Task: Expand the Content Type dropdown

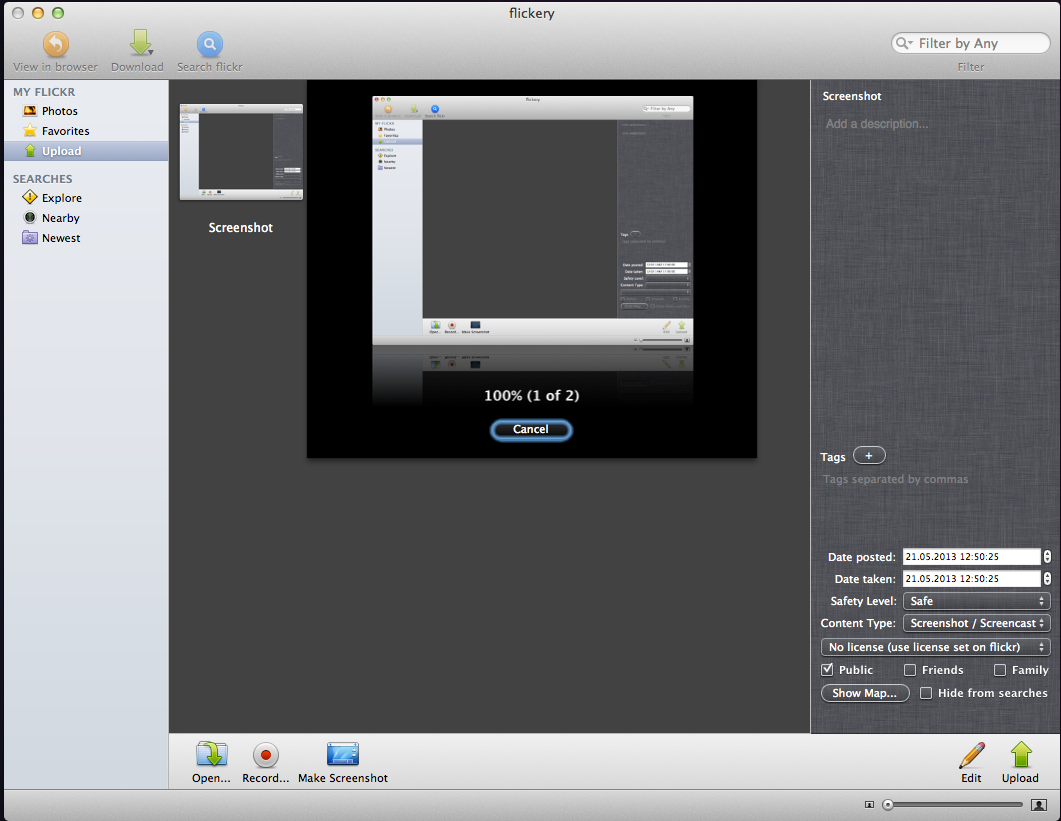Action: point(976,623)
